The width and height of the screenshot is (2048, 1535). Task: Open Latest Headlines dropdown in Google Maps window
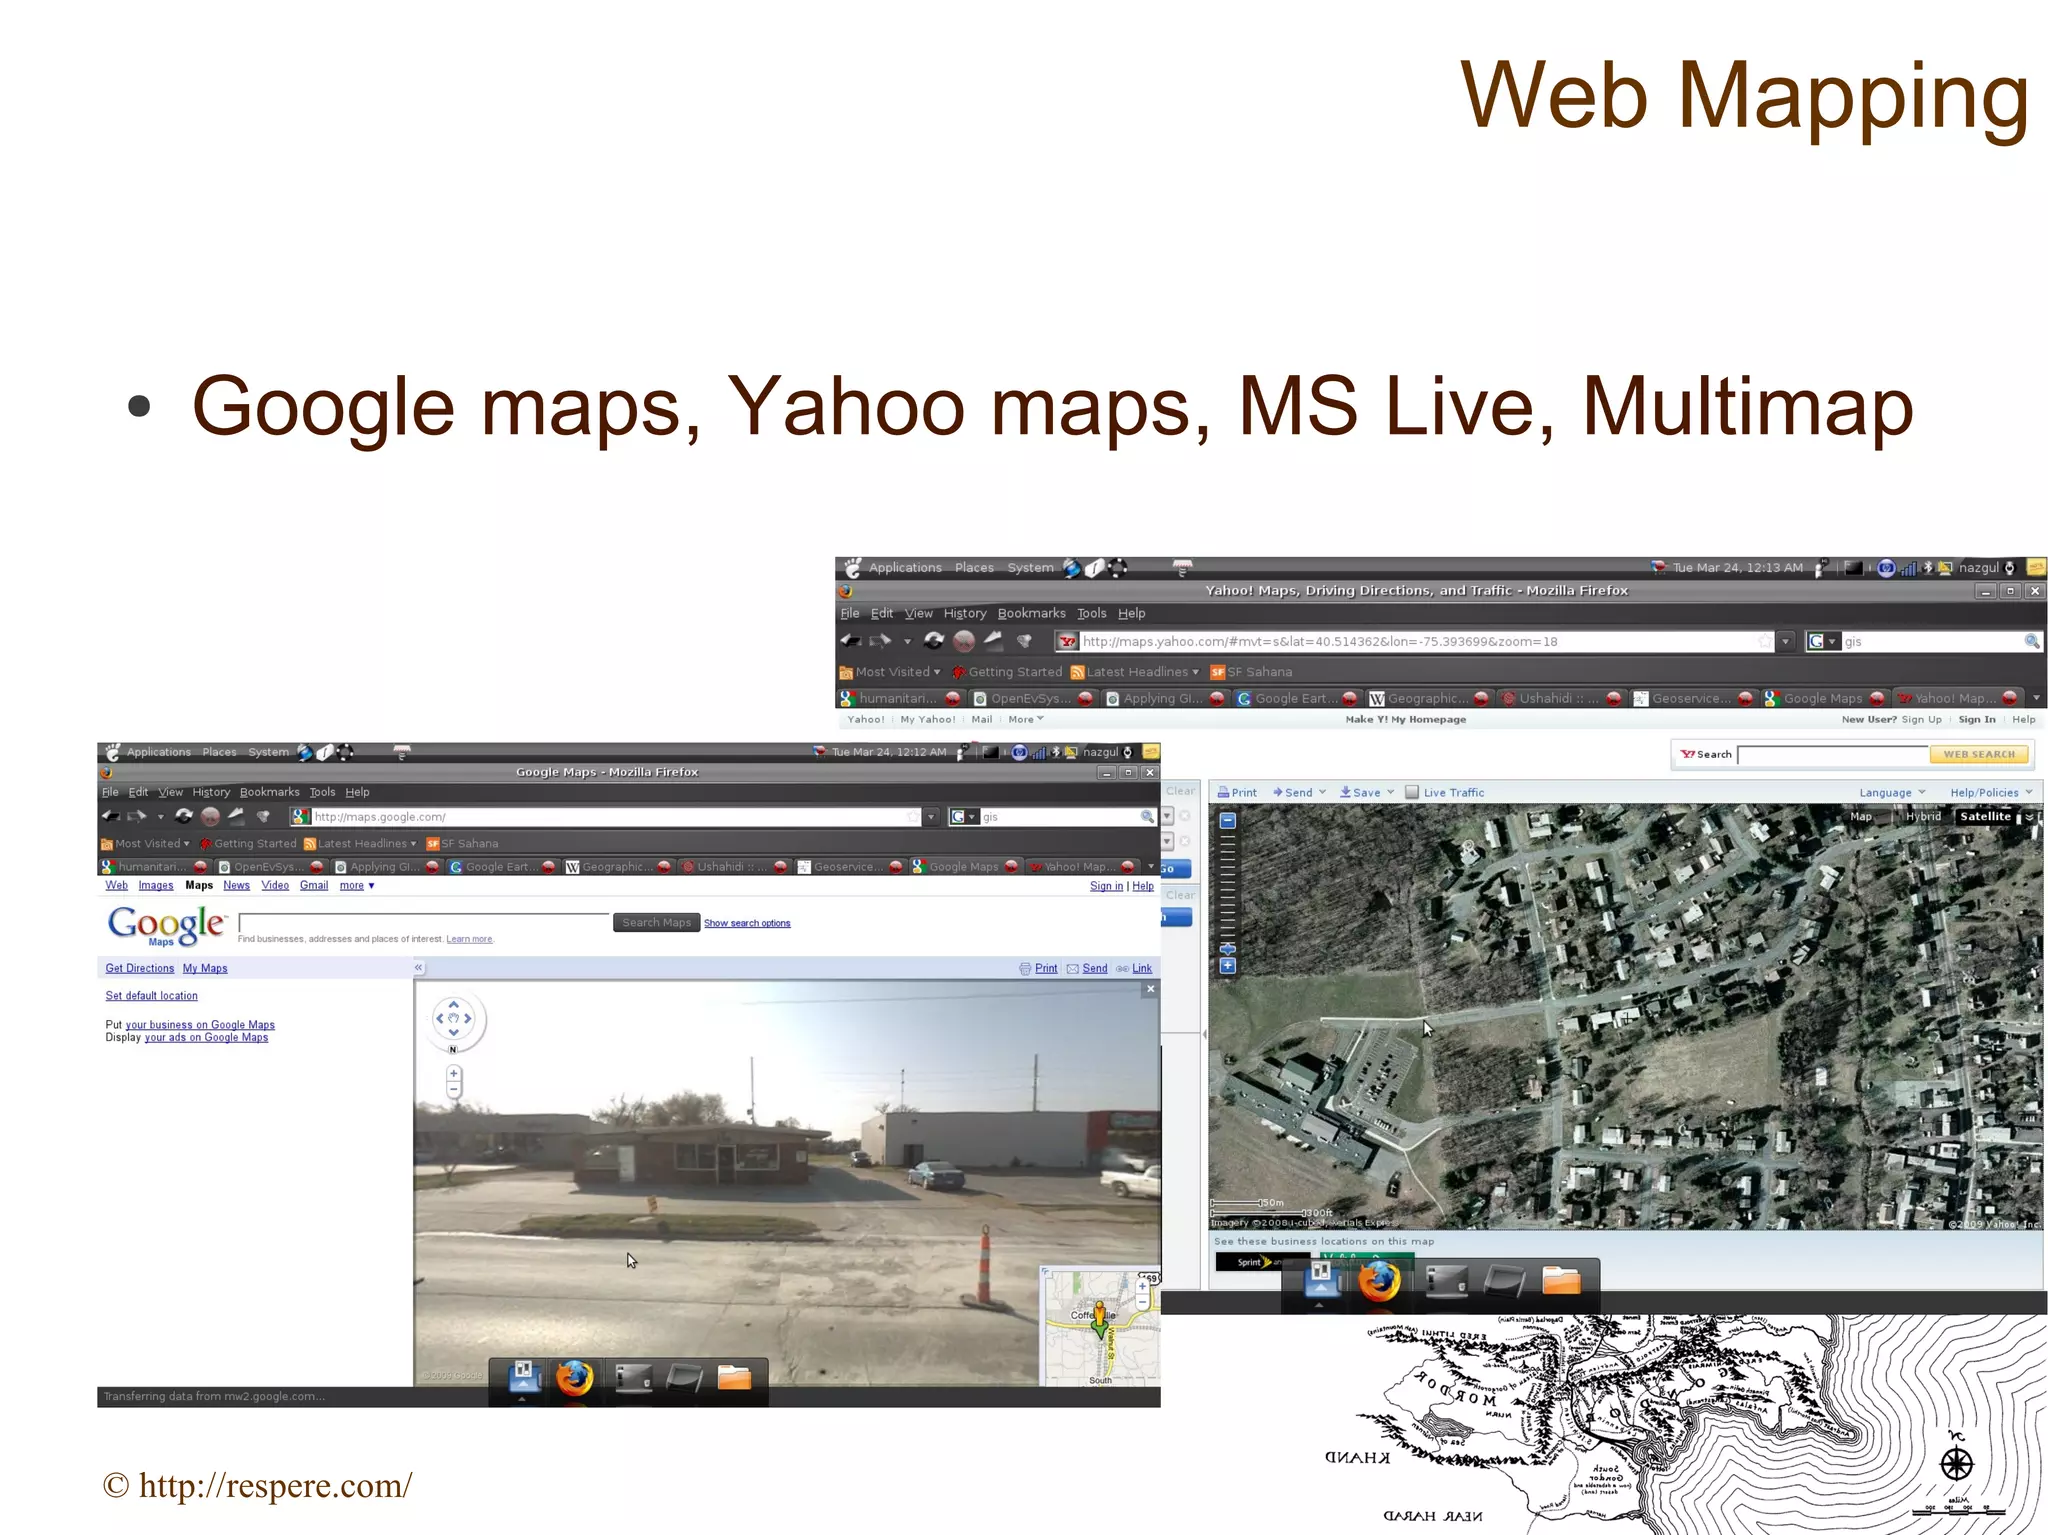point(360,843)
